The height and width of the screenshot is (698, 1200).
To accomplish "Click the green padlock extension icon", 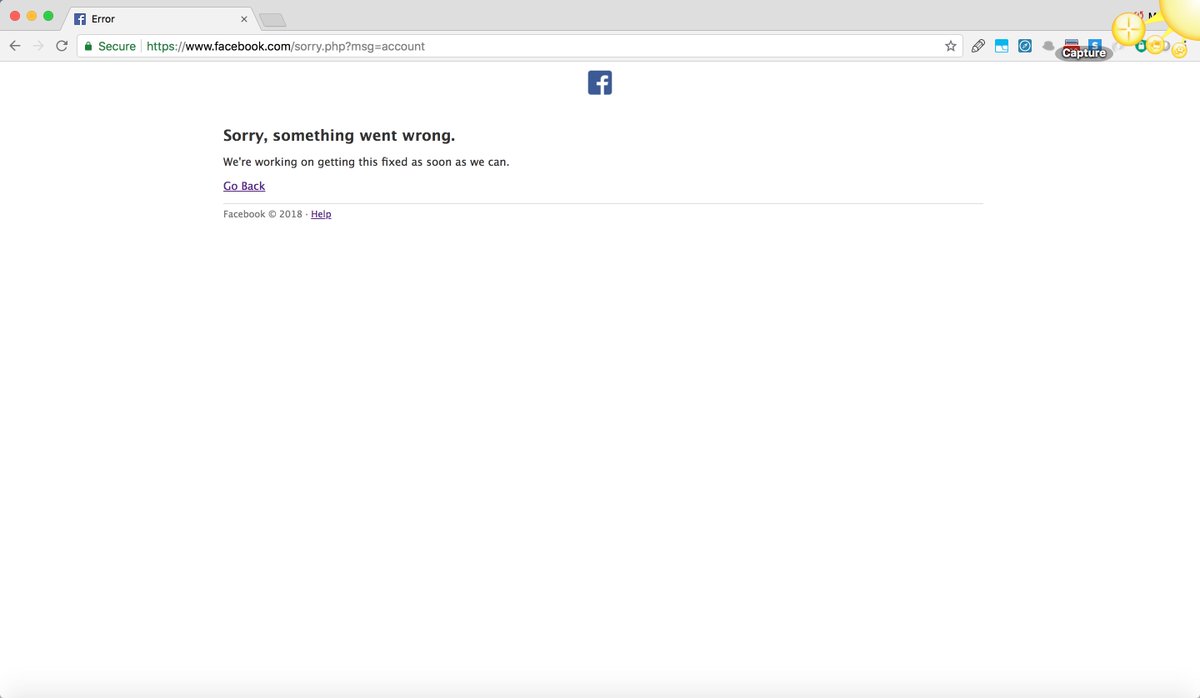I will 1140,48.
